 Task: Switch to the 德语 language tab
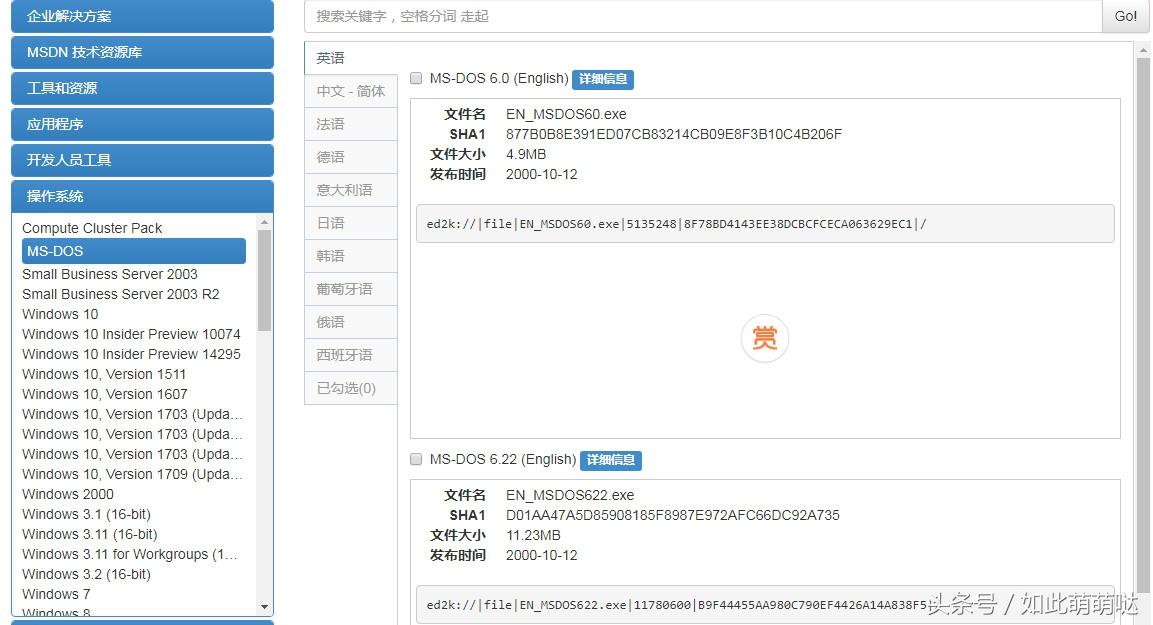point(351,157)
